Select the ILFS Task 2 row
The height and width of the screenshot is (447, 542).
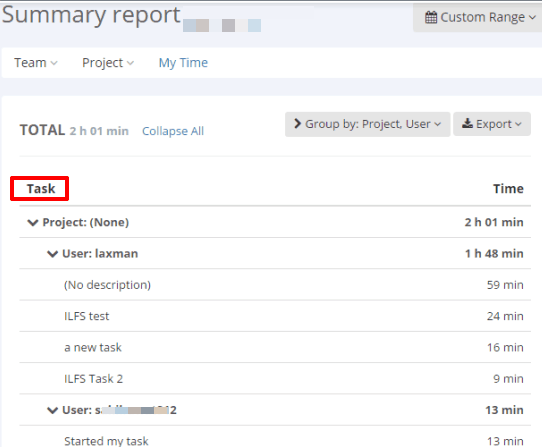click(x=275, y=379)
